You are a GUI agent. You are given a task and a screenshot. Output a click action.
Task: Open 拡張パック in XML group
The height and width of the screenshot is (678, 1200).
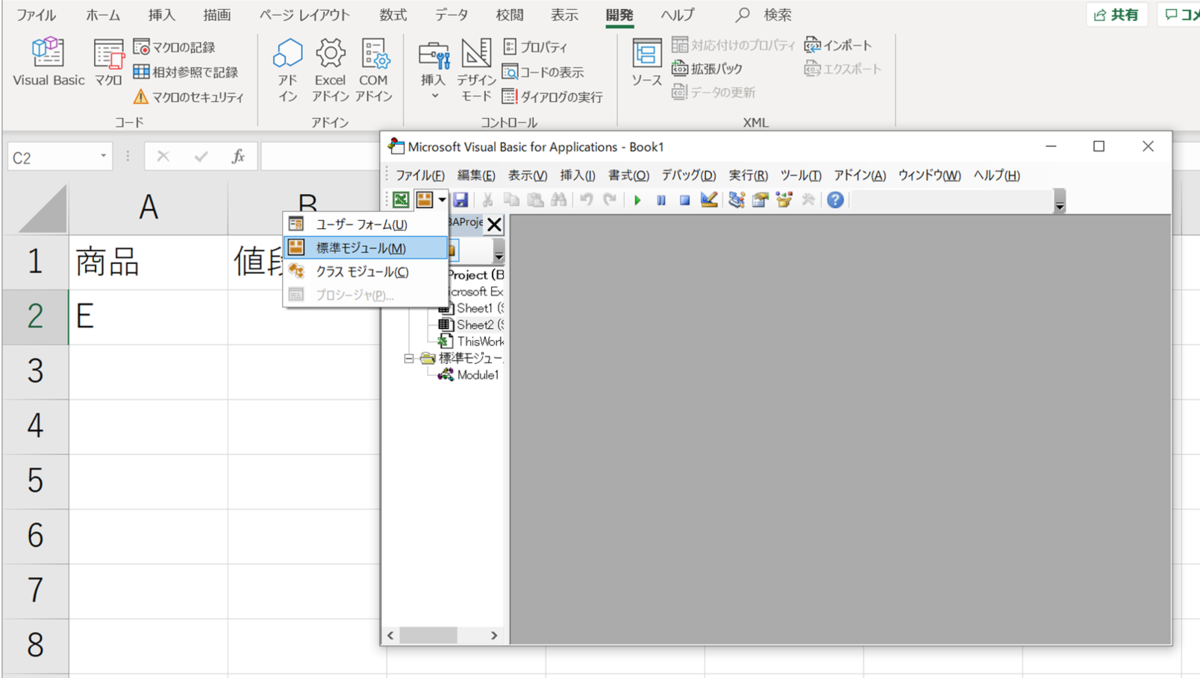[707, 69]
